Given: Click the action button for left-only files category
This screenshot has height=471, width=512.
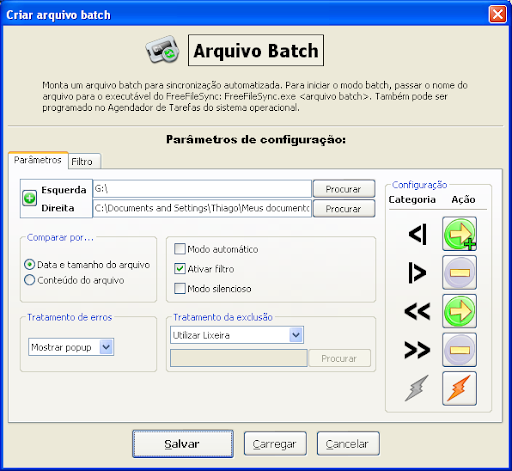Looking at the screenshot, I should pyautogui.click(x=459, y=234).
